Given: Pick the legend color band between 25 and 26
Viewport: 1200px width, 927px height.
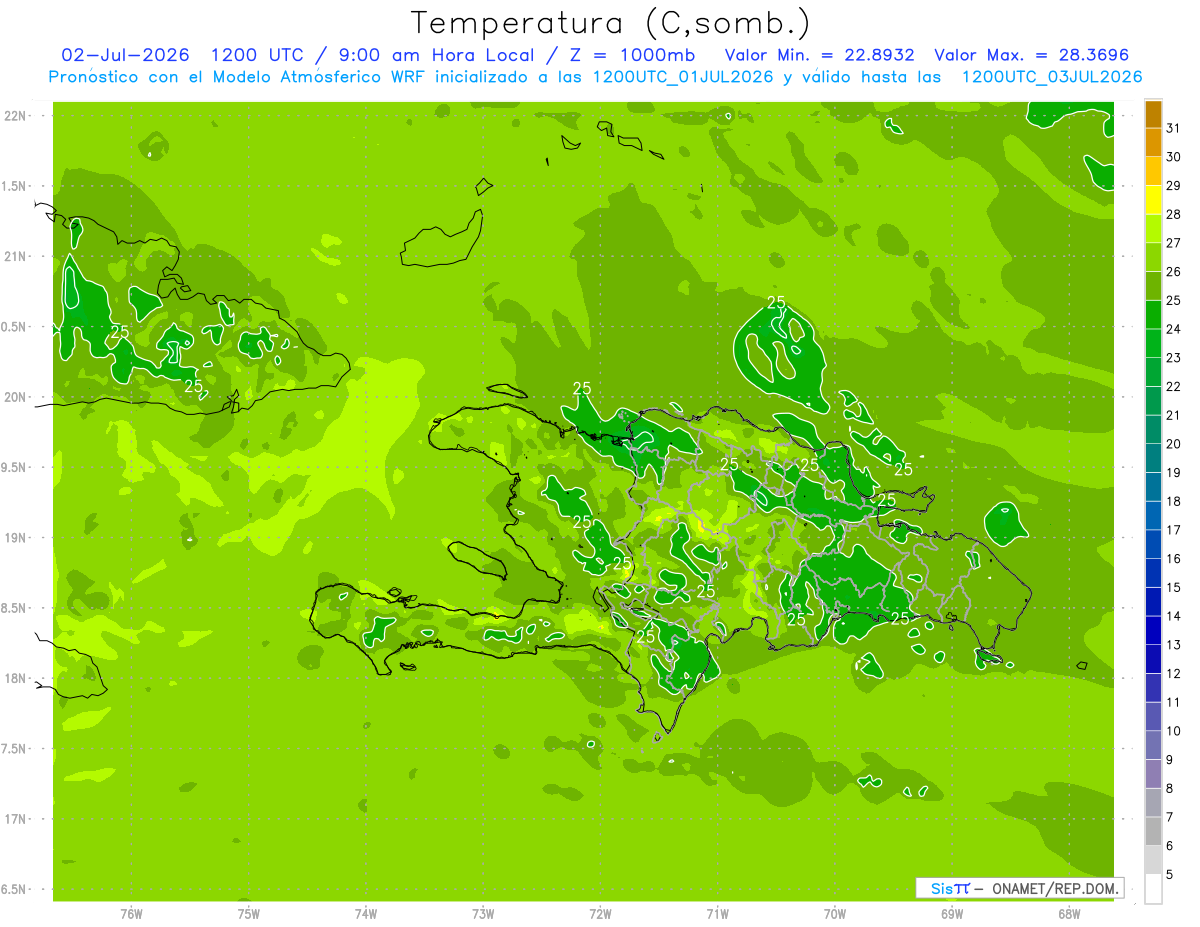Looking at the screenshot, I should pyautogui.click(x=1153, y=286).
